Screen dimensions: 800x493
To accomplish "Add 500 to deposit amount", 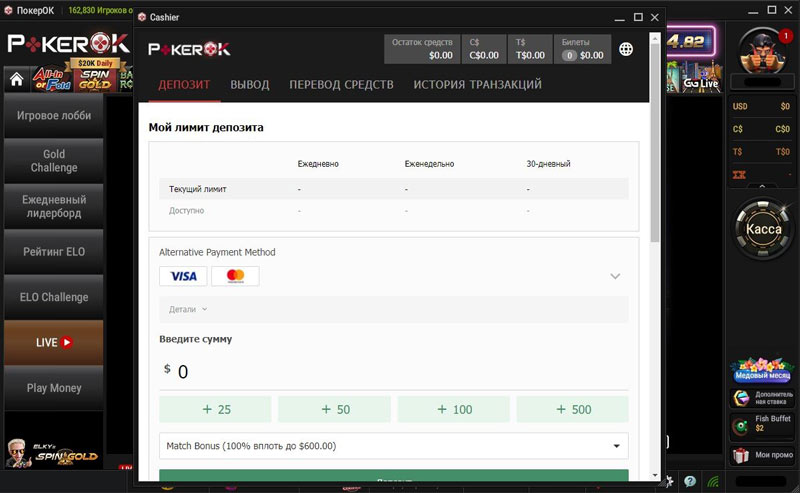I will [572, 409].
